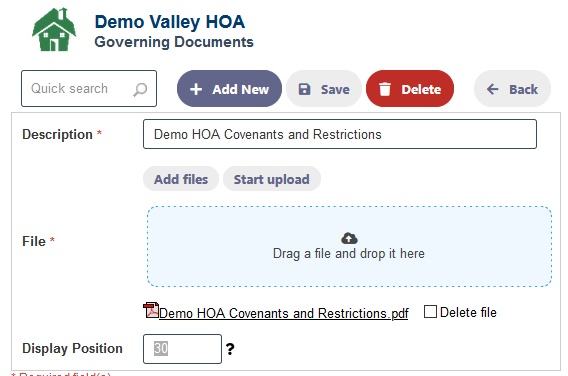The height and width of the screenshot is (376, 568).
Task: Click the question mark help icon
Action: 230,349
